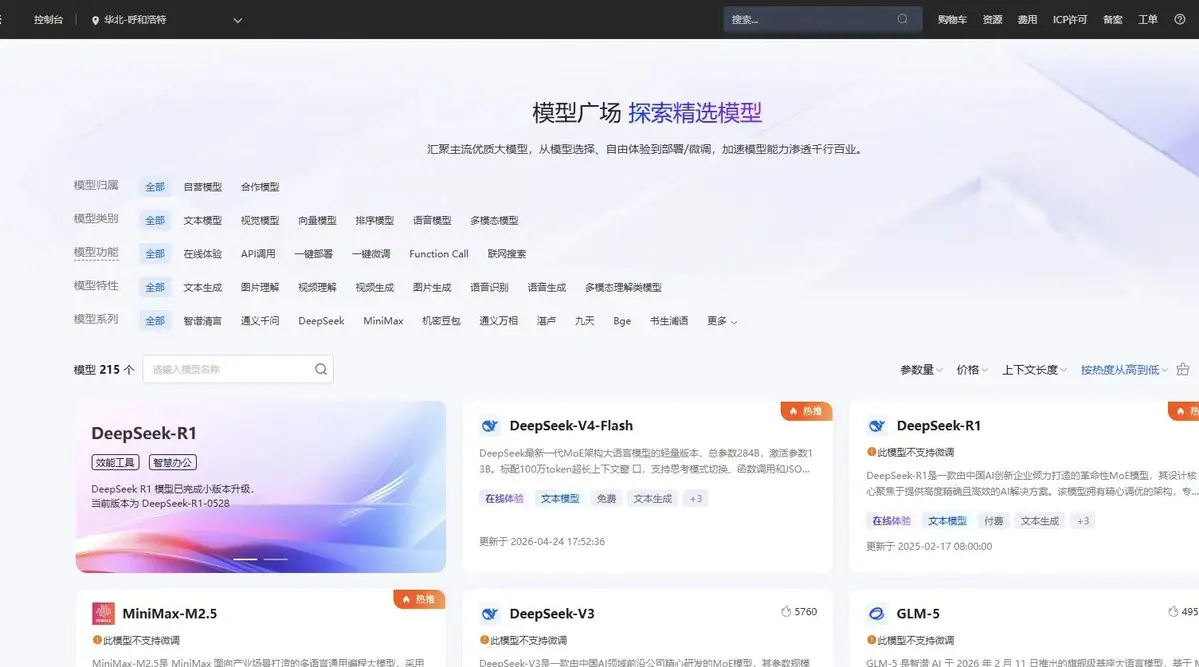
Task: Open the 参数量 sort dropdown
Action: click(921, 369)
